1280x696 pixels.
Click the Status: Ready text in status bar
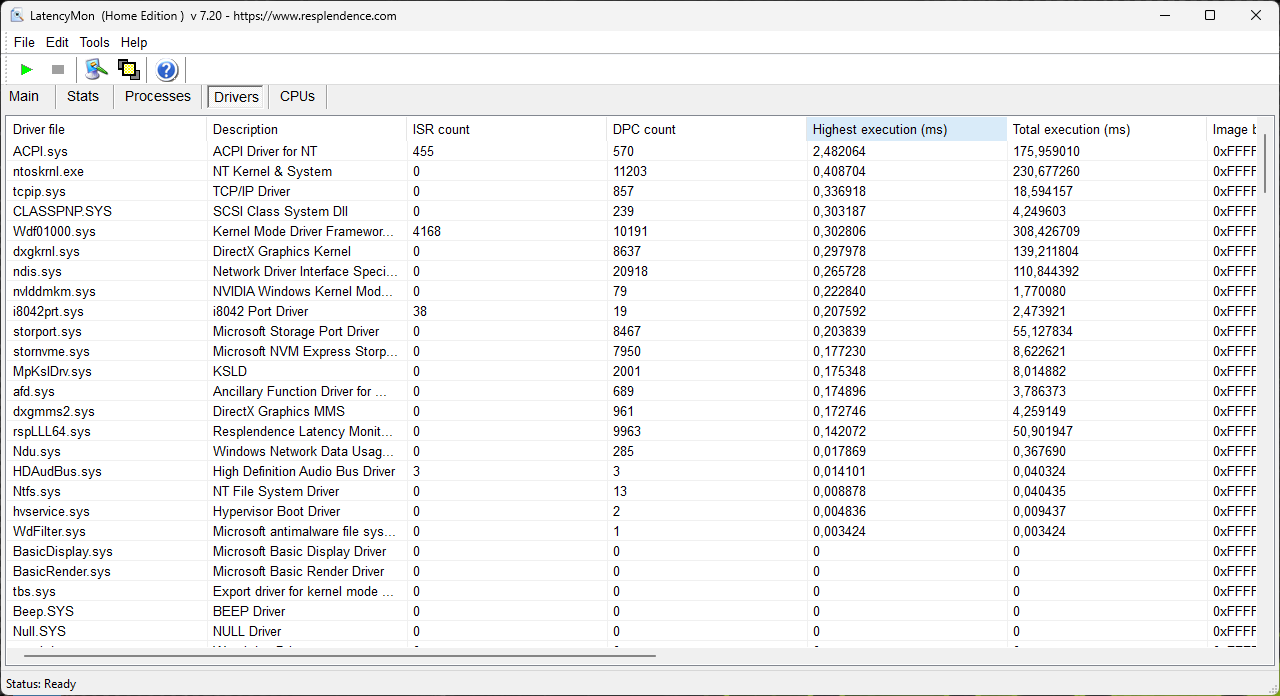[41, 684]
